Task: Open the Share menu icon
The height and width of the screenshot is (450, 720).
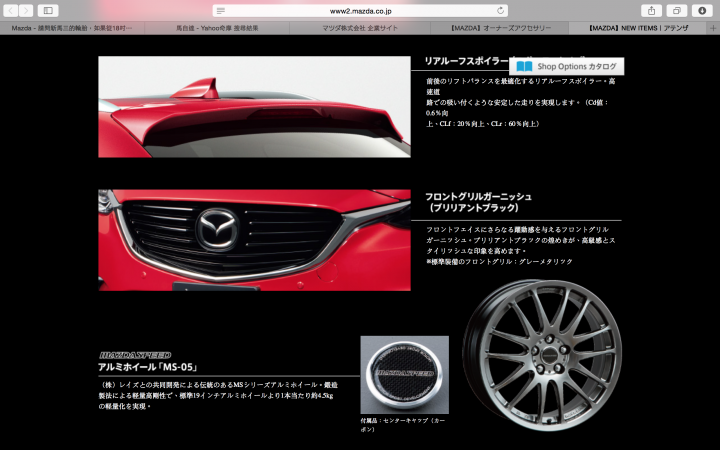Action: (651, 11)
